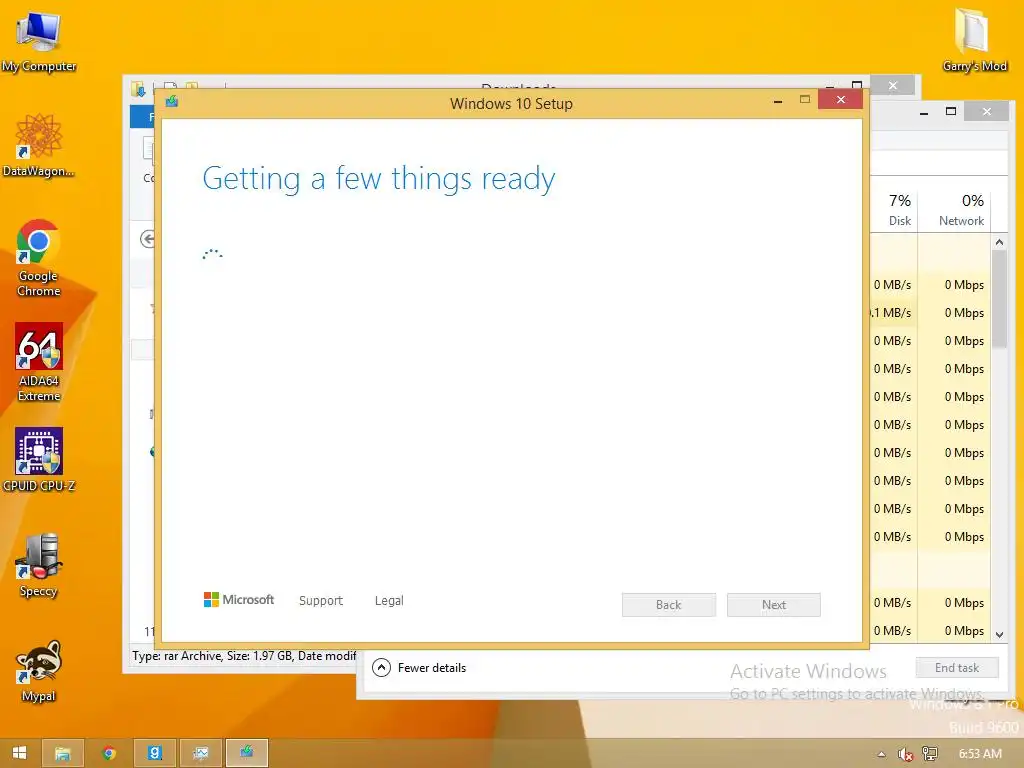Launch the Google Chrome desktop shortcut

click(x=39, y=258)
